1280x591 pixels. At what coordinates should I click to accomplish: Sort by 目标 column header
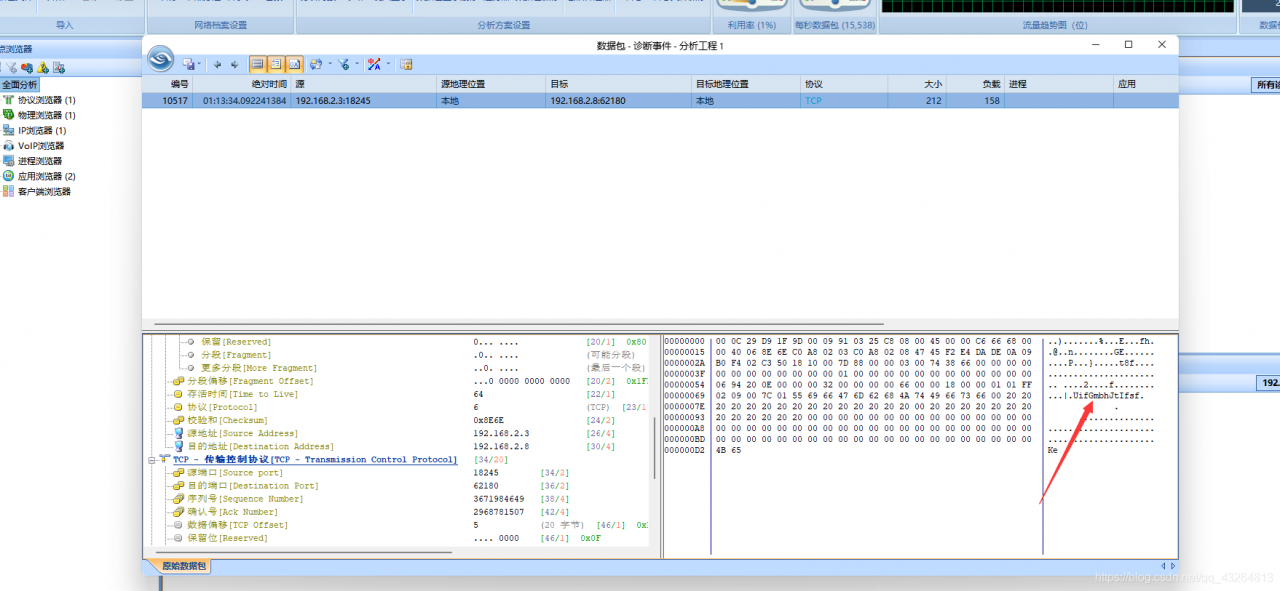tap(620, 84)
